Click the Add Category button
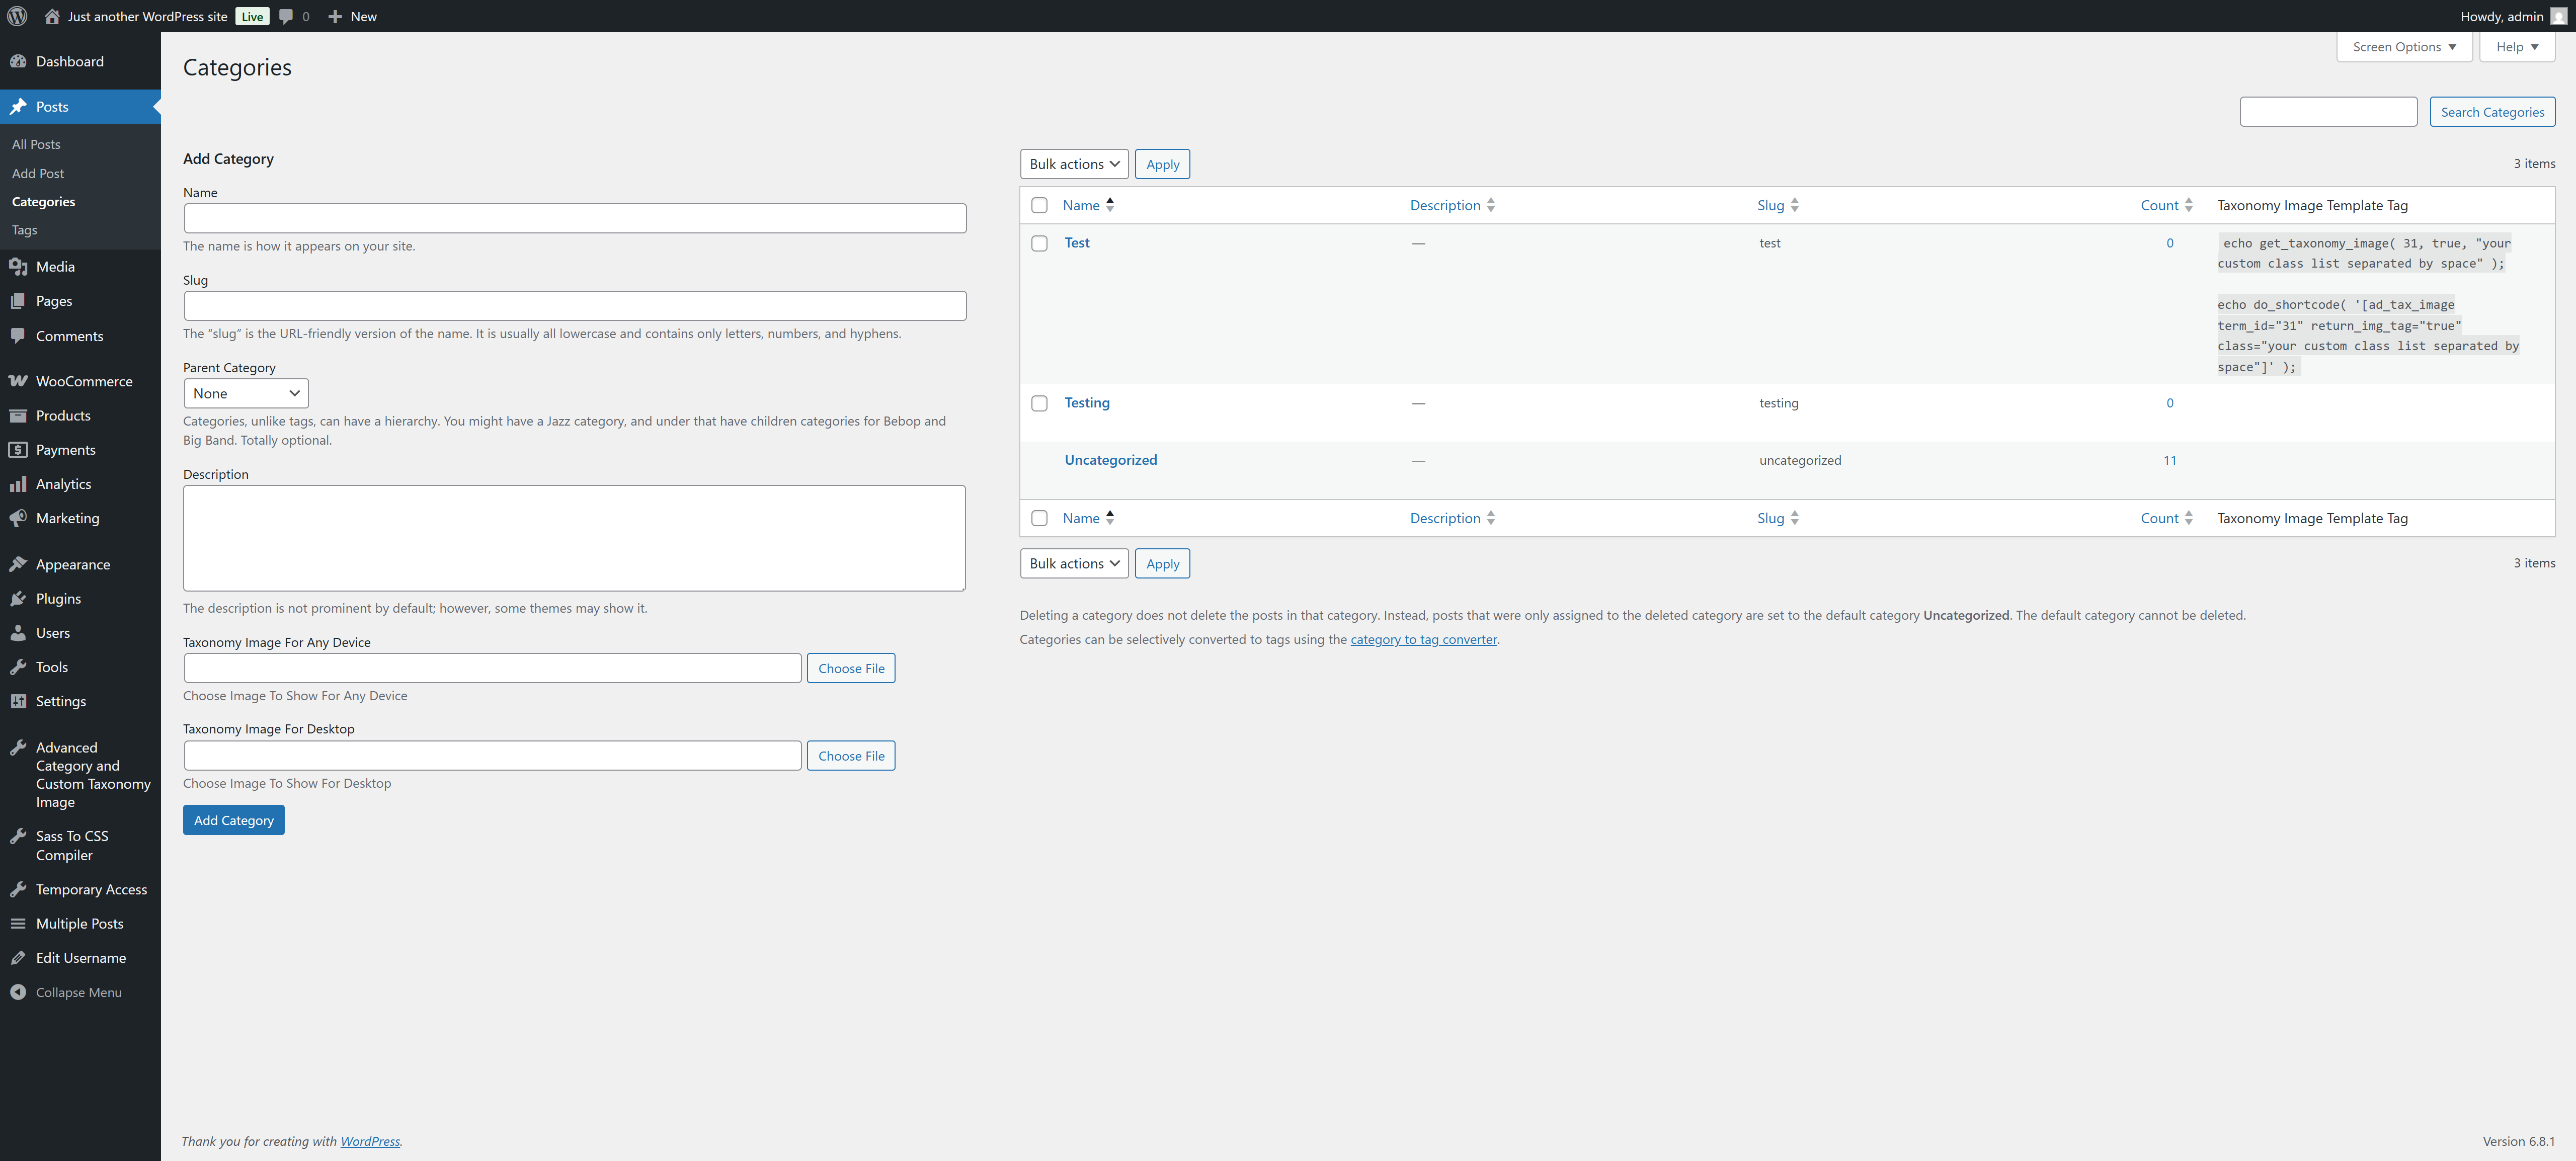 point(233,819)
